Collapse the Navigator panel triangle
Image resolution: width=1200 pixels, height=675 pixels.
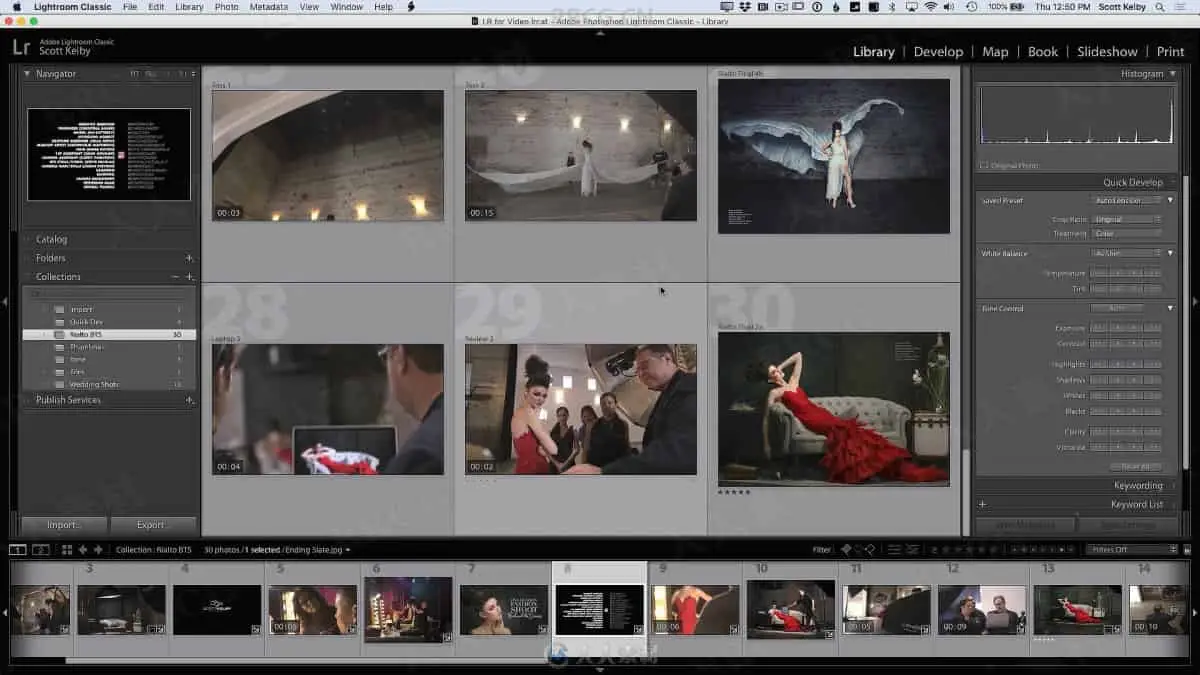(x=27, y=74)
